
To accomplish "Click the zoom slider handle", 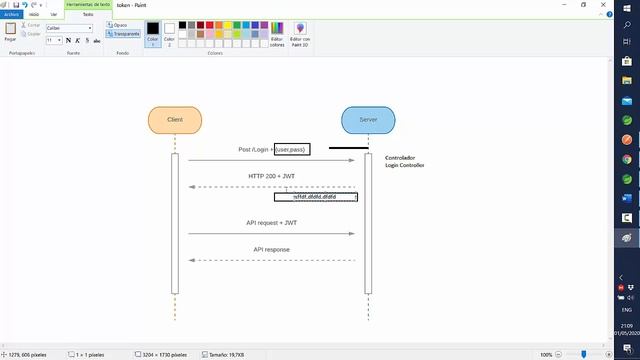I will click(x=584, y=355).
